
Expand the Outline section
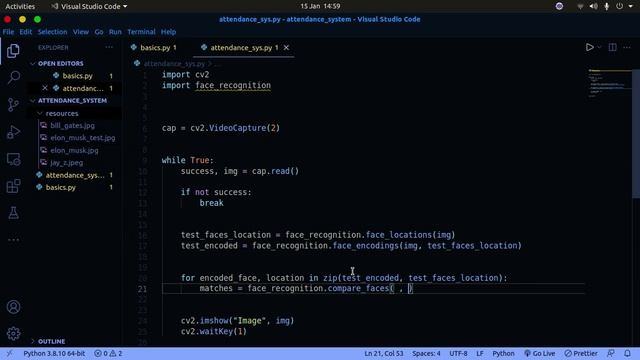(x=51, y=341)
